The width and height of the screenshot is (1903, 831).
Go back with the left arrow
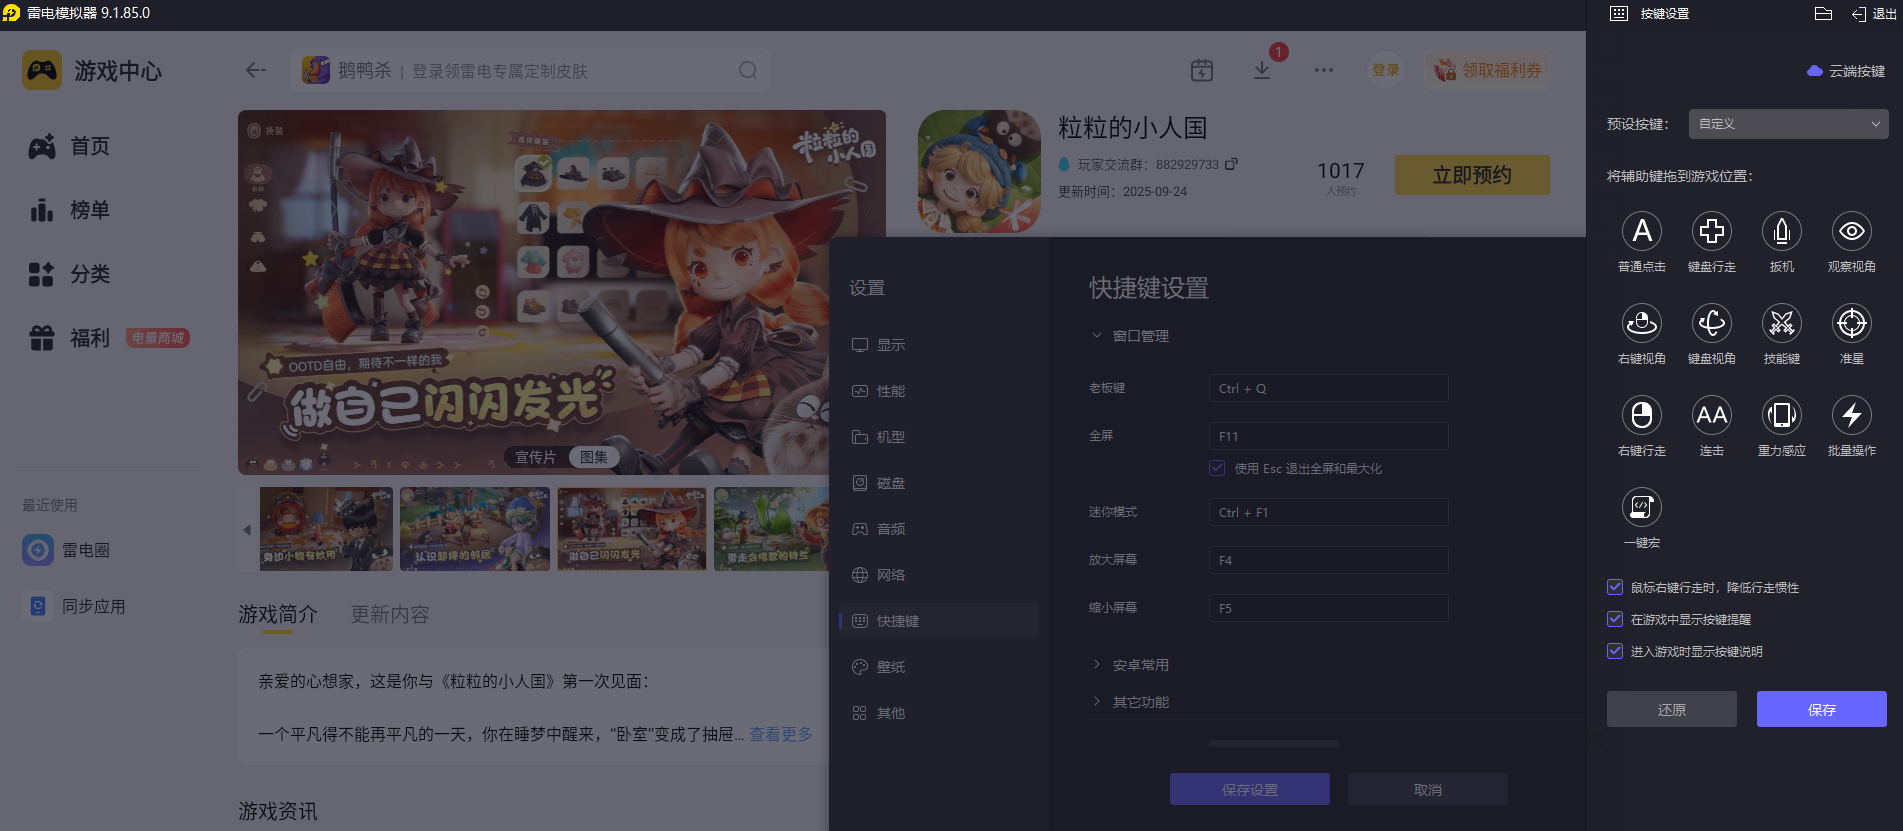pos(256,70)
